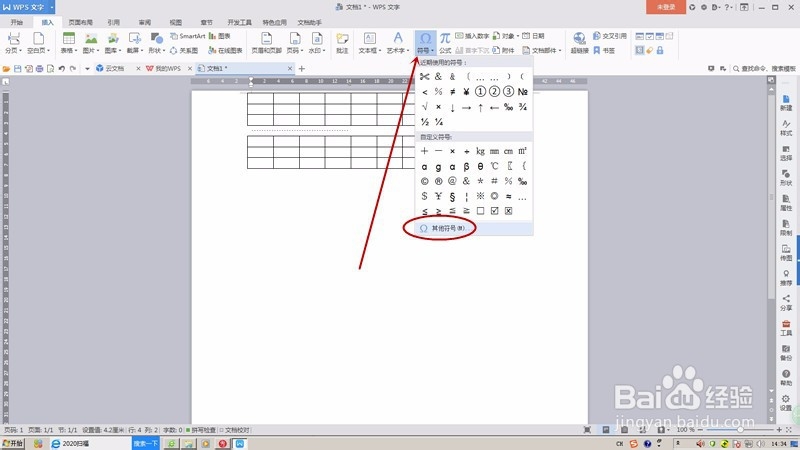This screenshot has width=800, height=450.
Task: Open the SmartArt insert tool
Action: tap(187, 36)
